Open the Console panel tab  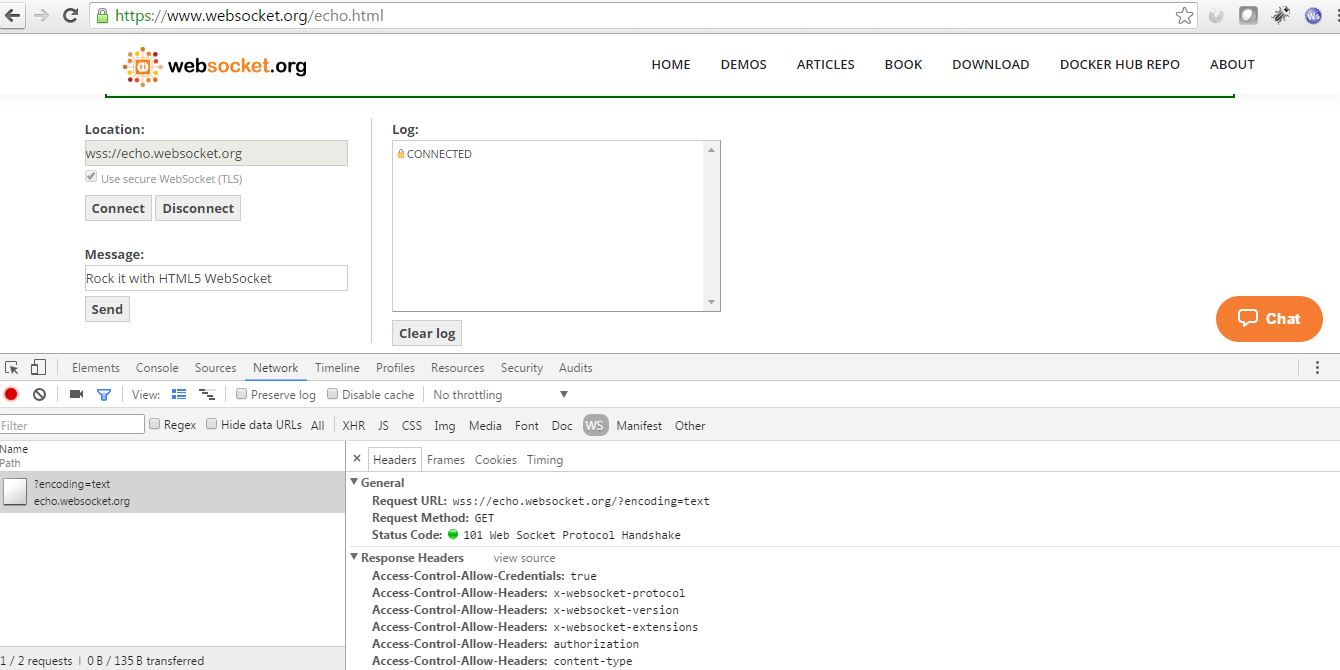157,368
